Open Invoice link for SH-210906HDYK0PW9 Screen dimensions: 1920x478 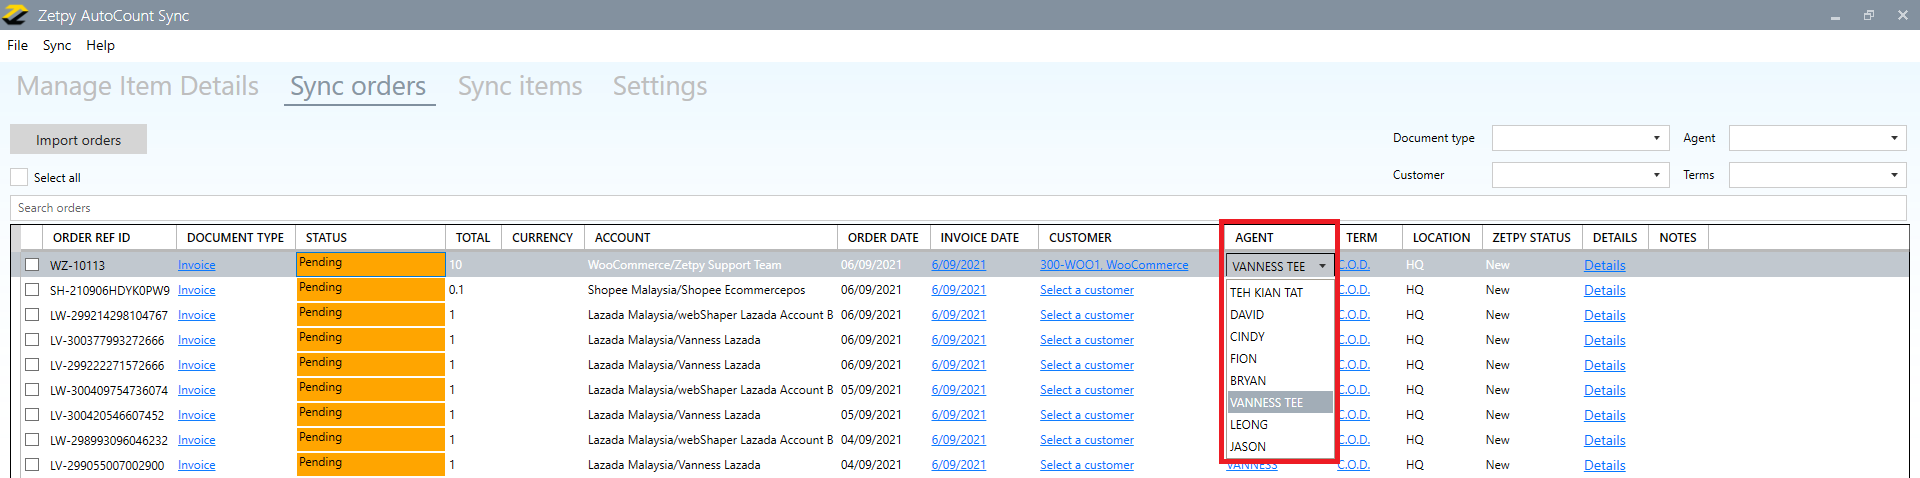point(197,290)
